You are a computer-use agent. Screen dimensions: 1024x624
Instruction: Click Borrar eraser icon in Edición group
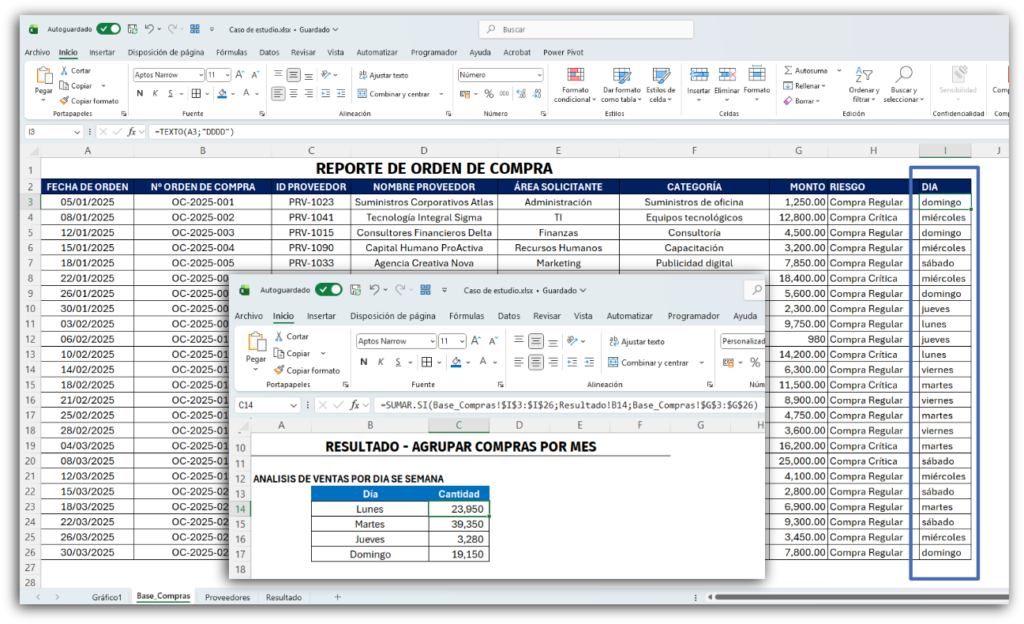point(787,101)
